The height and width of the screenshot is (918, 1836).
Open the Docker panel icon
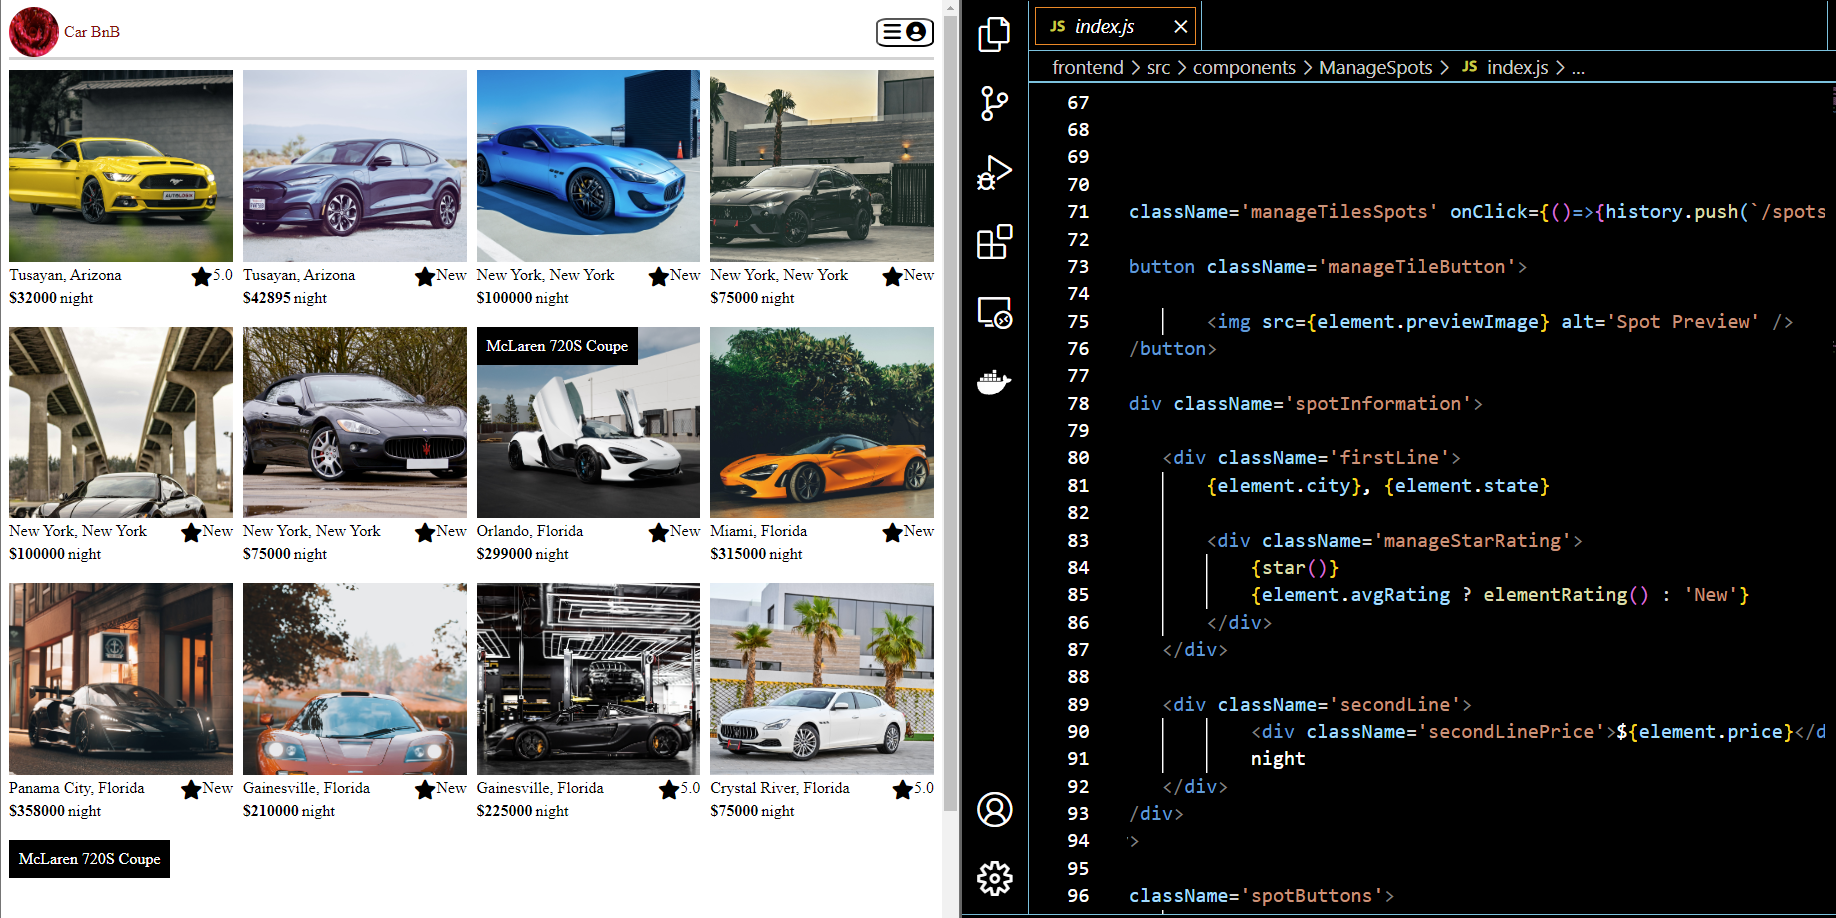point(994,382)
